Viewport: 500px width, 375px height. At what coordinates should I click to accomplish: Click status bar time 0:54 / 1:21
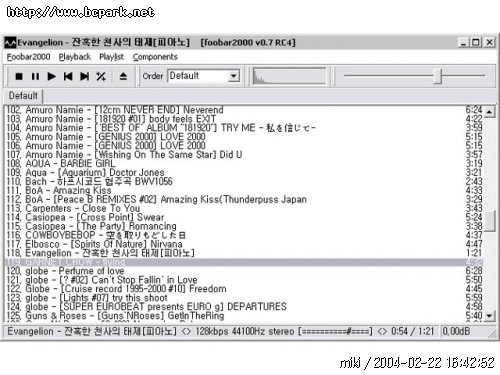click(413, 332)
